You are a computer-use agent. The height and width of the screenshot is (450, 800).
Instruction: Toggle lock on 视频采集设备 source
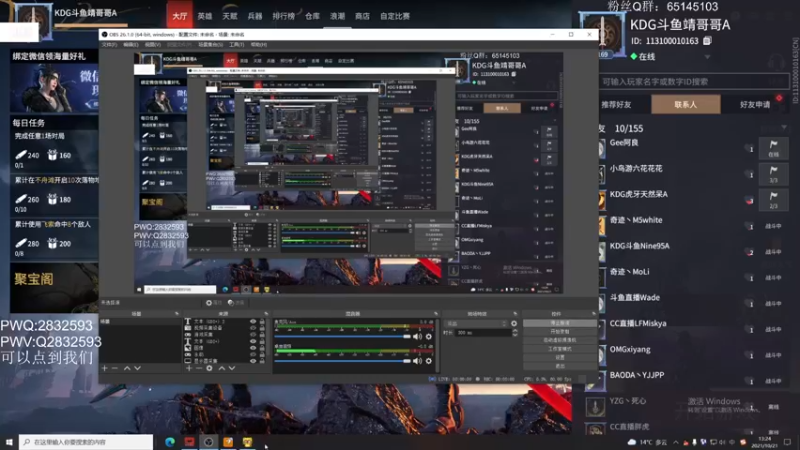[x=262, y=328]
